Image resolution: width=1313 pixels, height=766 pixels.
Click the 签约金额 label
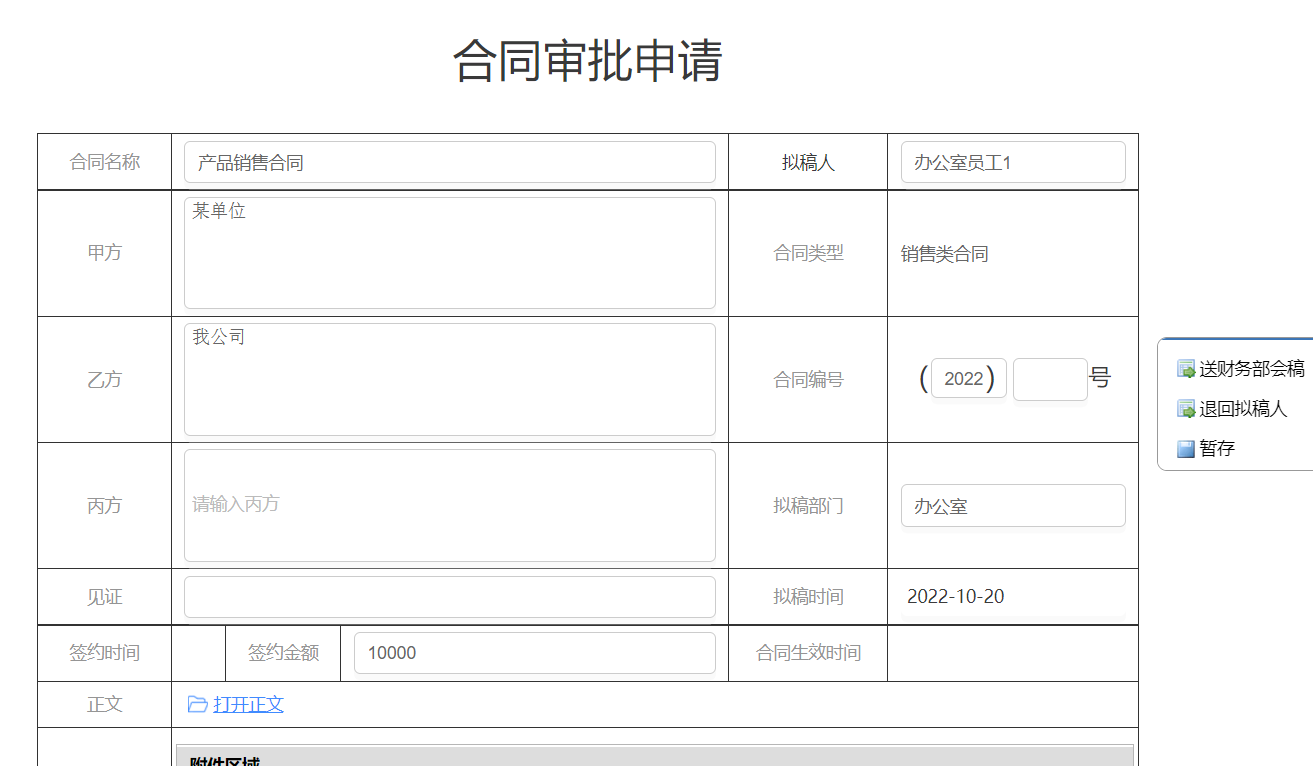point(284,653)
